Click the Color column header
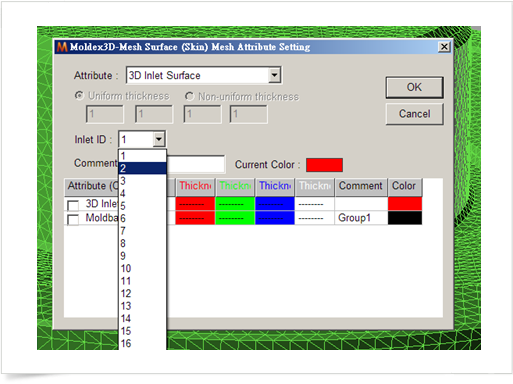The width and height of the screenshot is (513, 384). coord(405,186)
